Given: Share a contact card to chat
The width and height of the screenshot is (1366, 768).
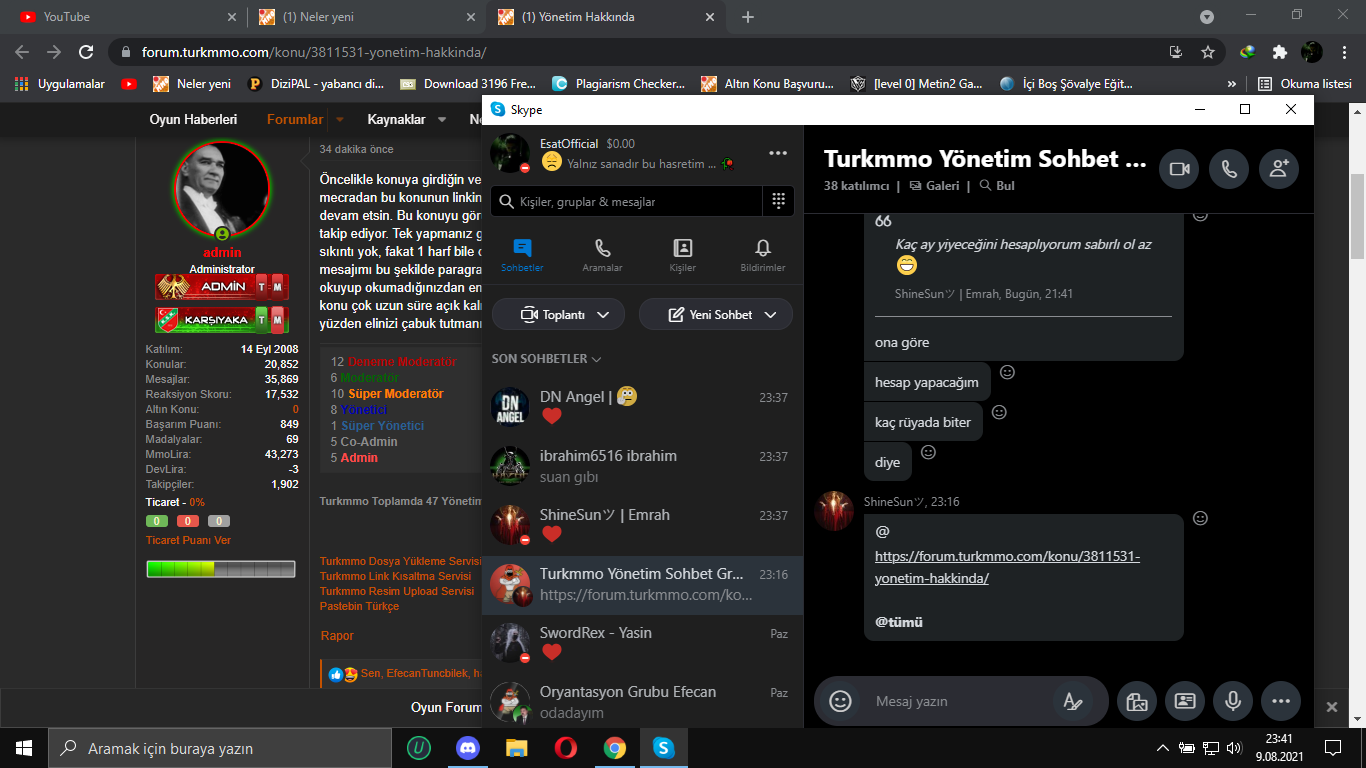Looking at the screenshot, I should tap(1185, 701).
